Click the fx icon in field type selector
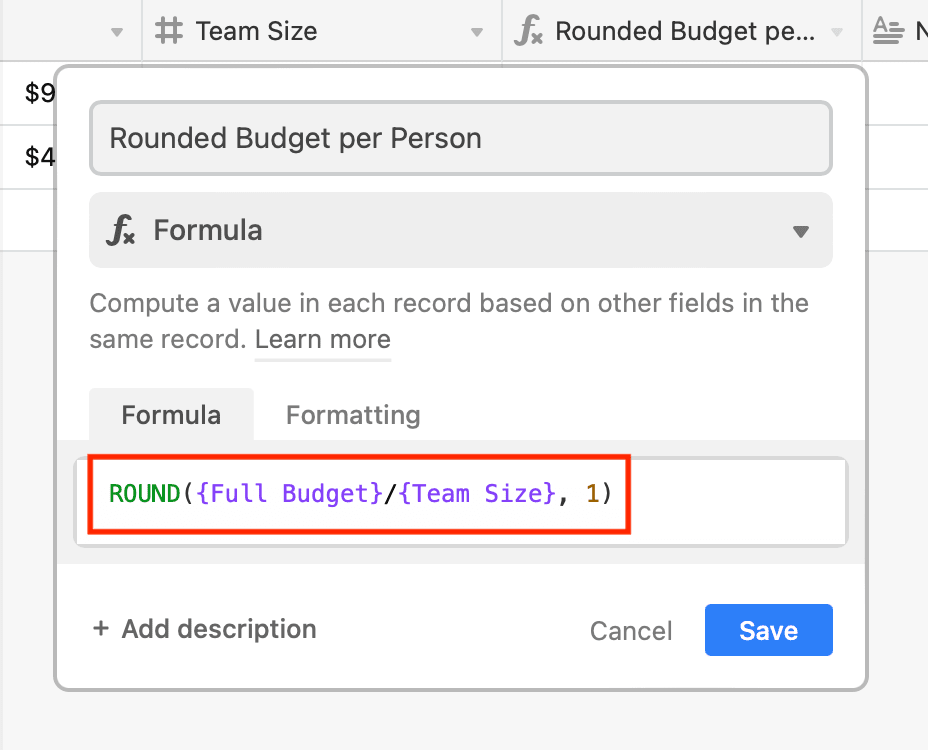Viewport: 928px width, 750px height. click(x=121, y=230)
